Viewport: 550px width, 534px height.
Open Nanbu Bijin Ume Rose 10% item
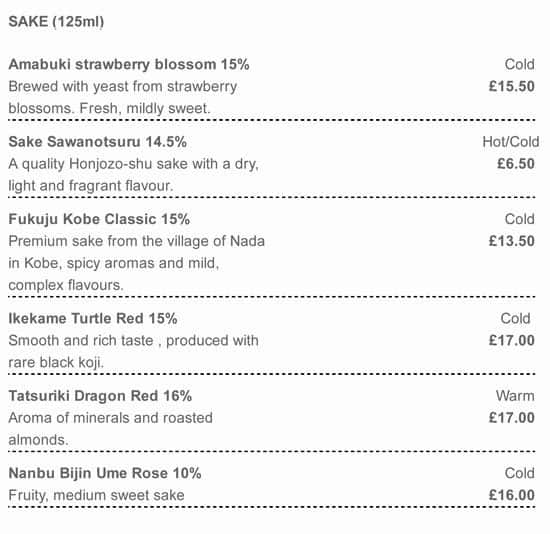tap(105, 473)
